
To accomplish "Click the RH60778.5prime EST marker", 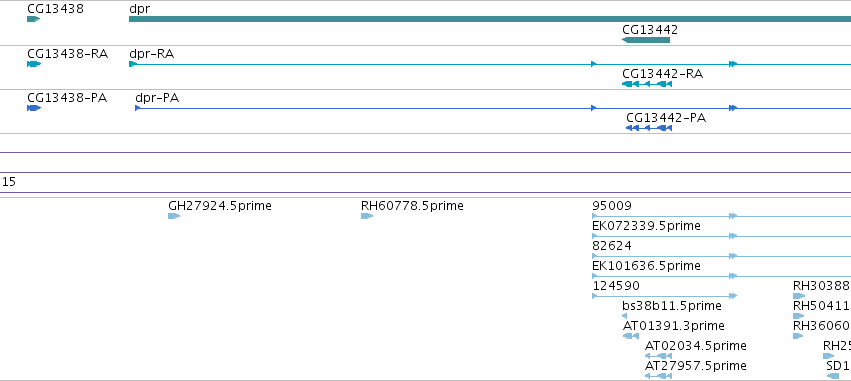I will (x=367, y=216).
